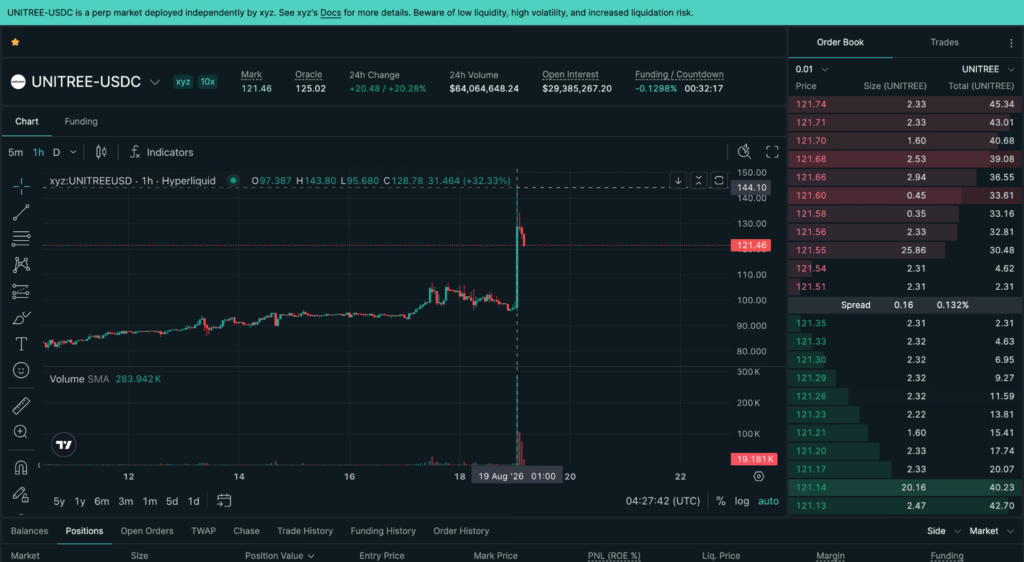Open the TWAP tab

click(x=203, y=531)
